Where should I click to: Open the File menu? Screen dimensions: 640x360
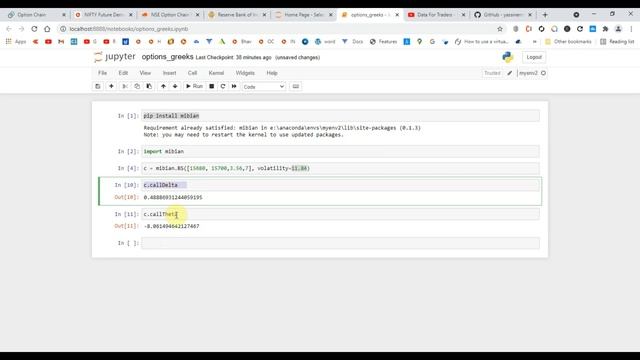(102, 73)
